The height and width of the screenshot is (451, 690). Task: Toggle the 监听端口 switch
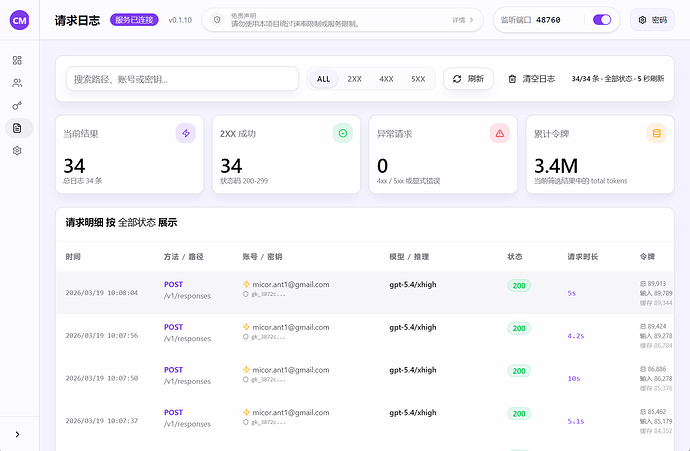click(x=602, y=20)
